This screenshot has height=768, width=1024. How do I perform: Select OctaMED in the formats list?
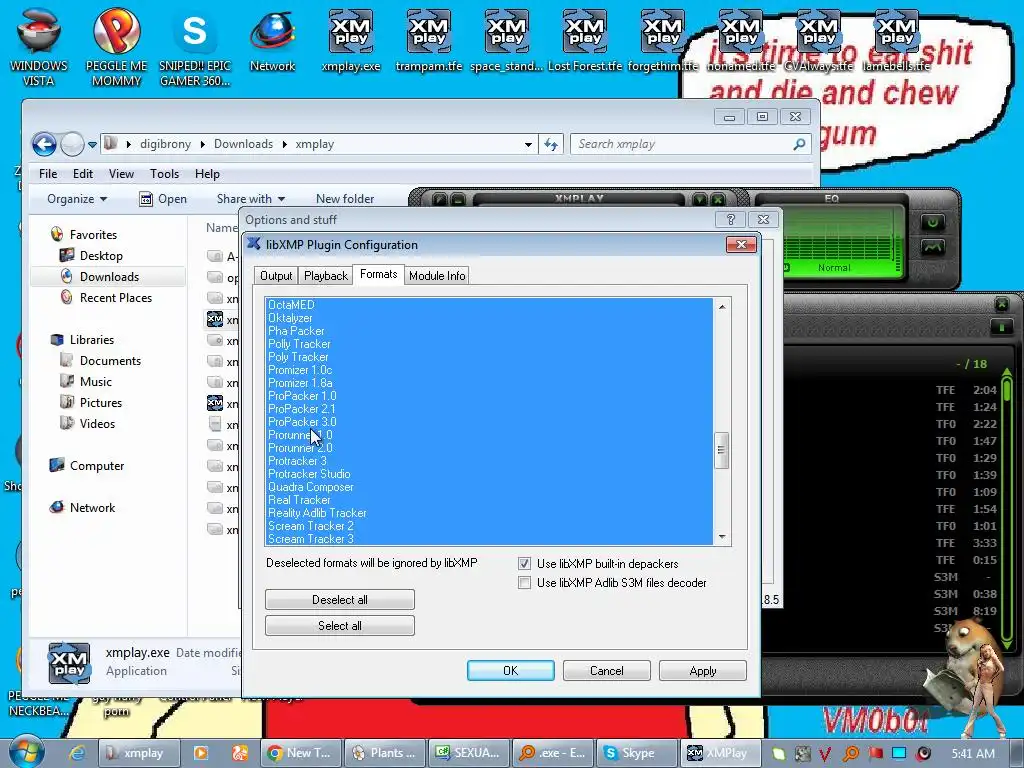[489, 305]
